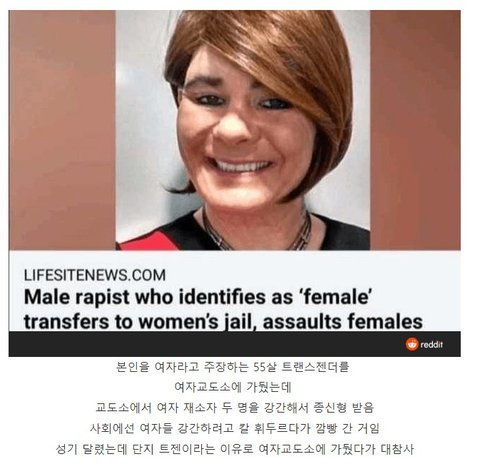Select the portrait photo in the article card

coord(243,130)
